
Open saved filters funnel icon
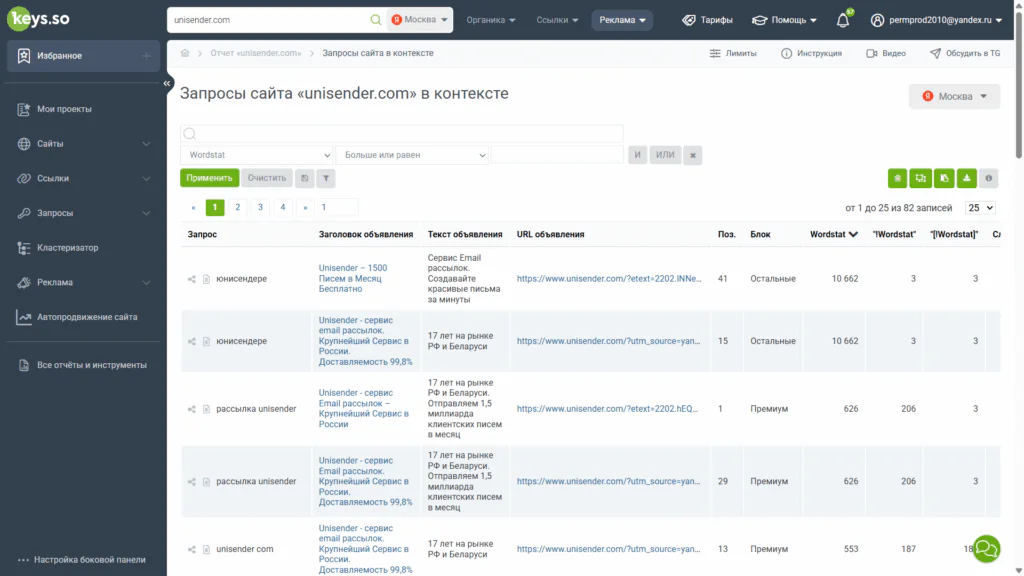[326, 178]
